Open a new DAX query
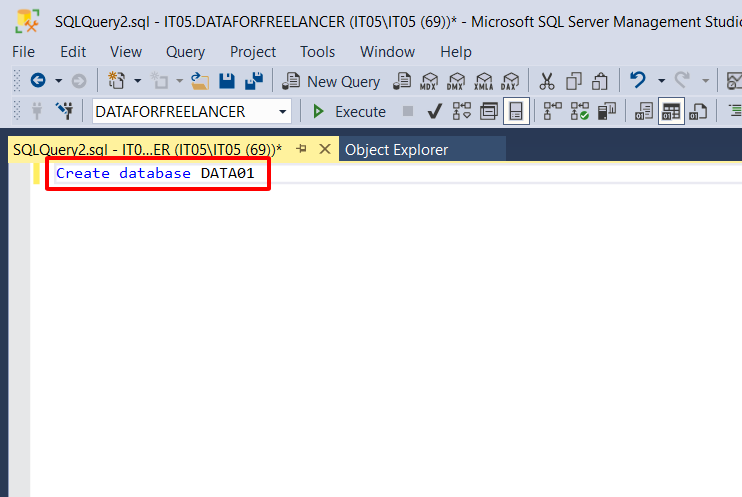The height and width of the screenshot is (497, 742). [x=510, y=81]
